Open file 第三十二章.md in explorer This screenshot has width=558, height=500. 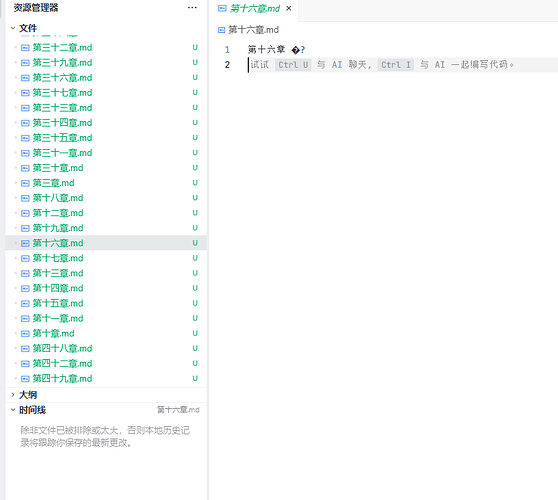(106, 48)
